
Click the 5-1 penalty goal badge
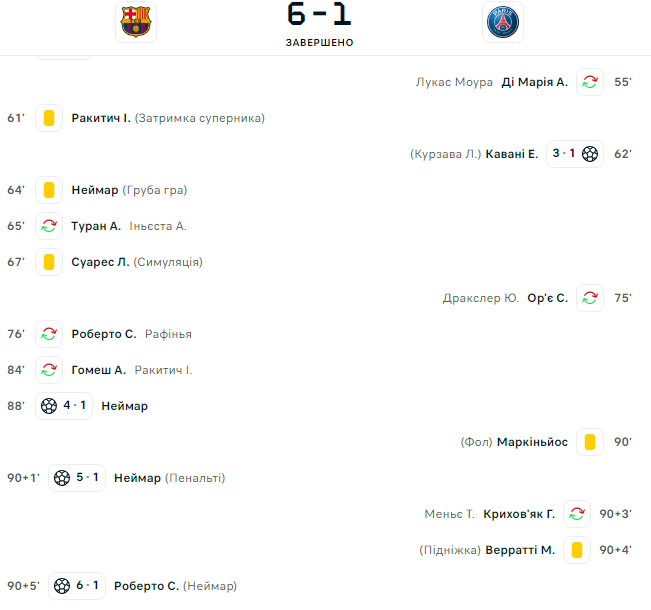(x=77, y=478)
